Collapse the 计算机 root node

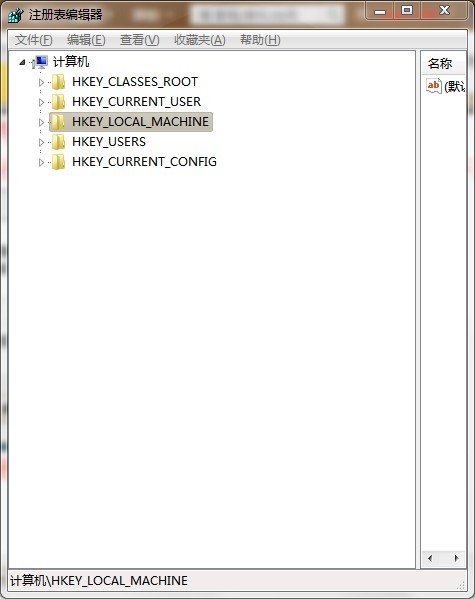click(22, 62)
